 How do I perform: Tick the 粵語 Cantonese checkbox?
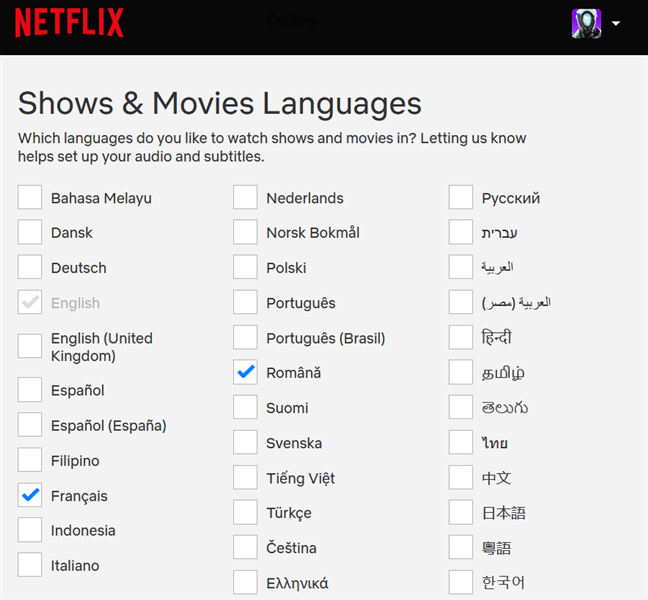(x=461, y=547)
